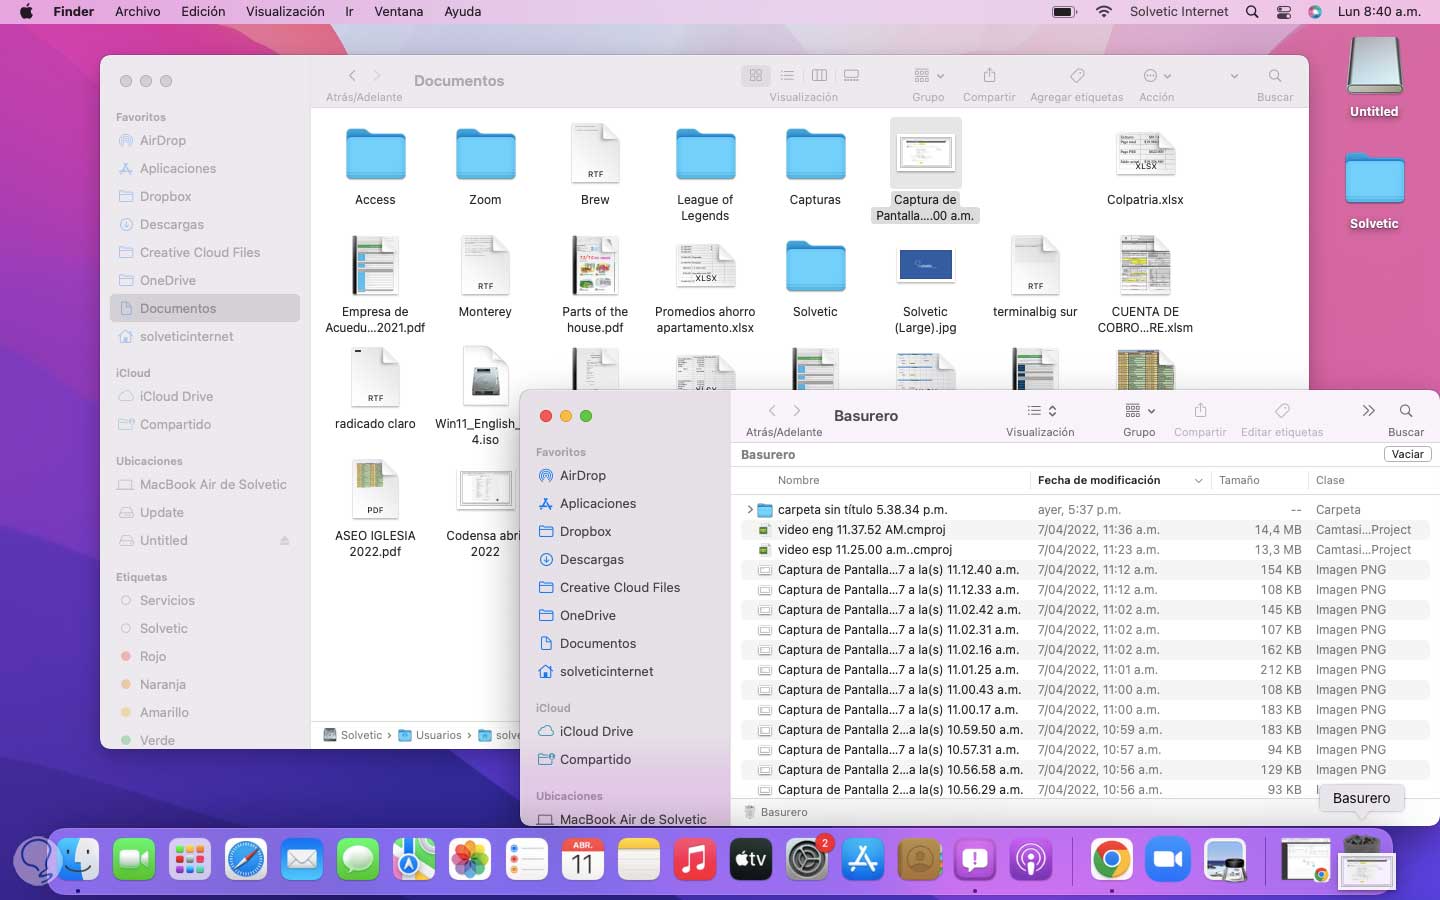
Task: Open Grupo dropdown in Basurero toolbar
Action: click(1139, 411)
